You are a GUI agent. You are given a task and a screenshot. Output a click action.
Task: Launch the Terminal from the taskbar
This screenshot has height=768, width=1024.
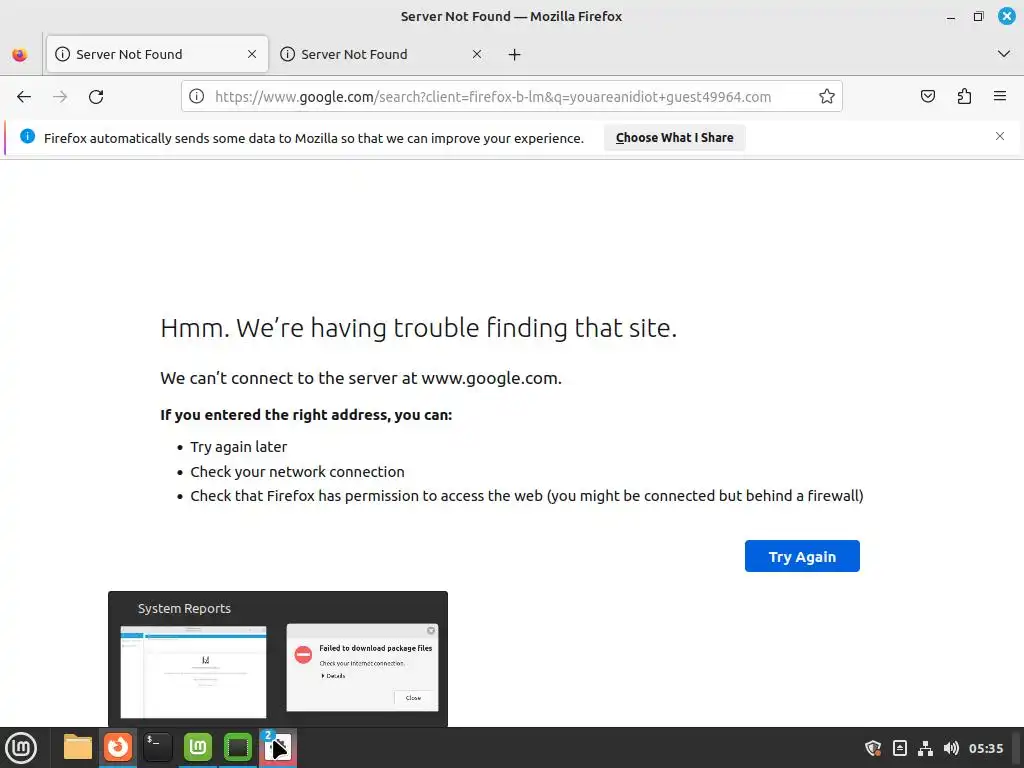point(158,747)
